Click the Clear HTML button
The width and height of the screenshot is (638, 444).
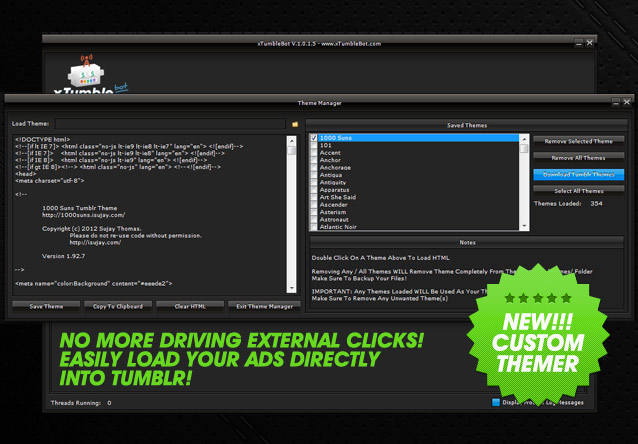tap(190, 306)
